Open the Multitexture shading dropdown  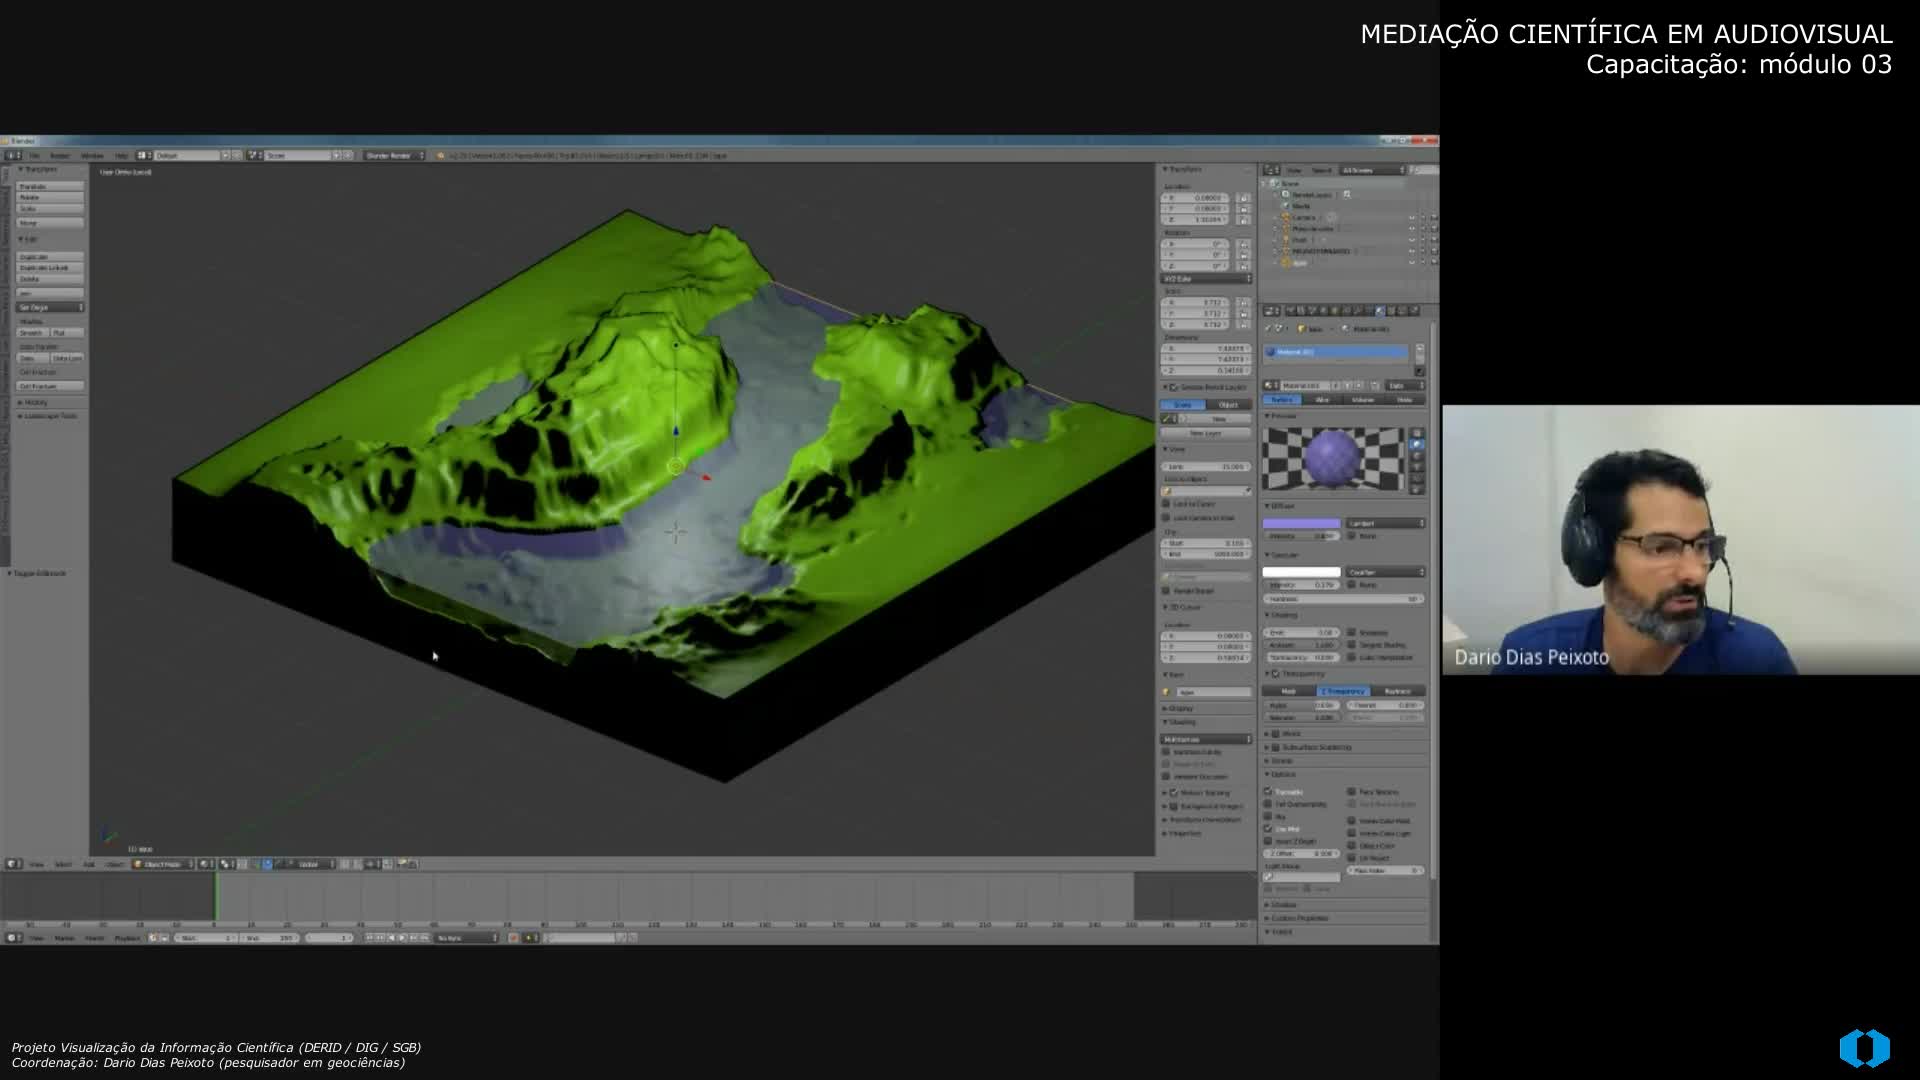point(1206,739)
